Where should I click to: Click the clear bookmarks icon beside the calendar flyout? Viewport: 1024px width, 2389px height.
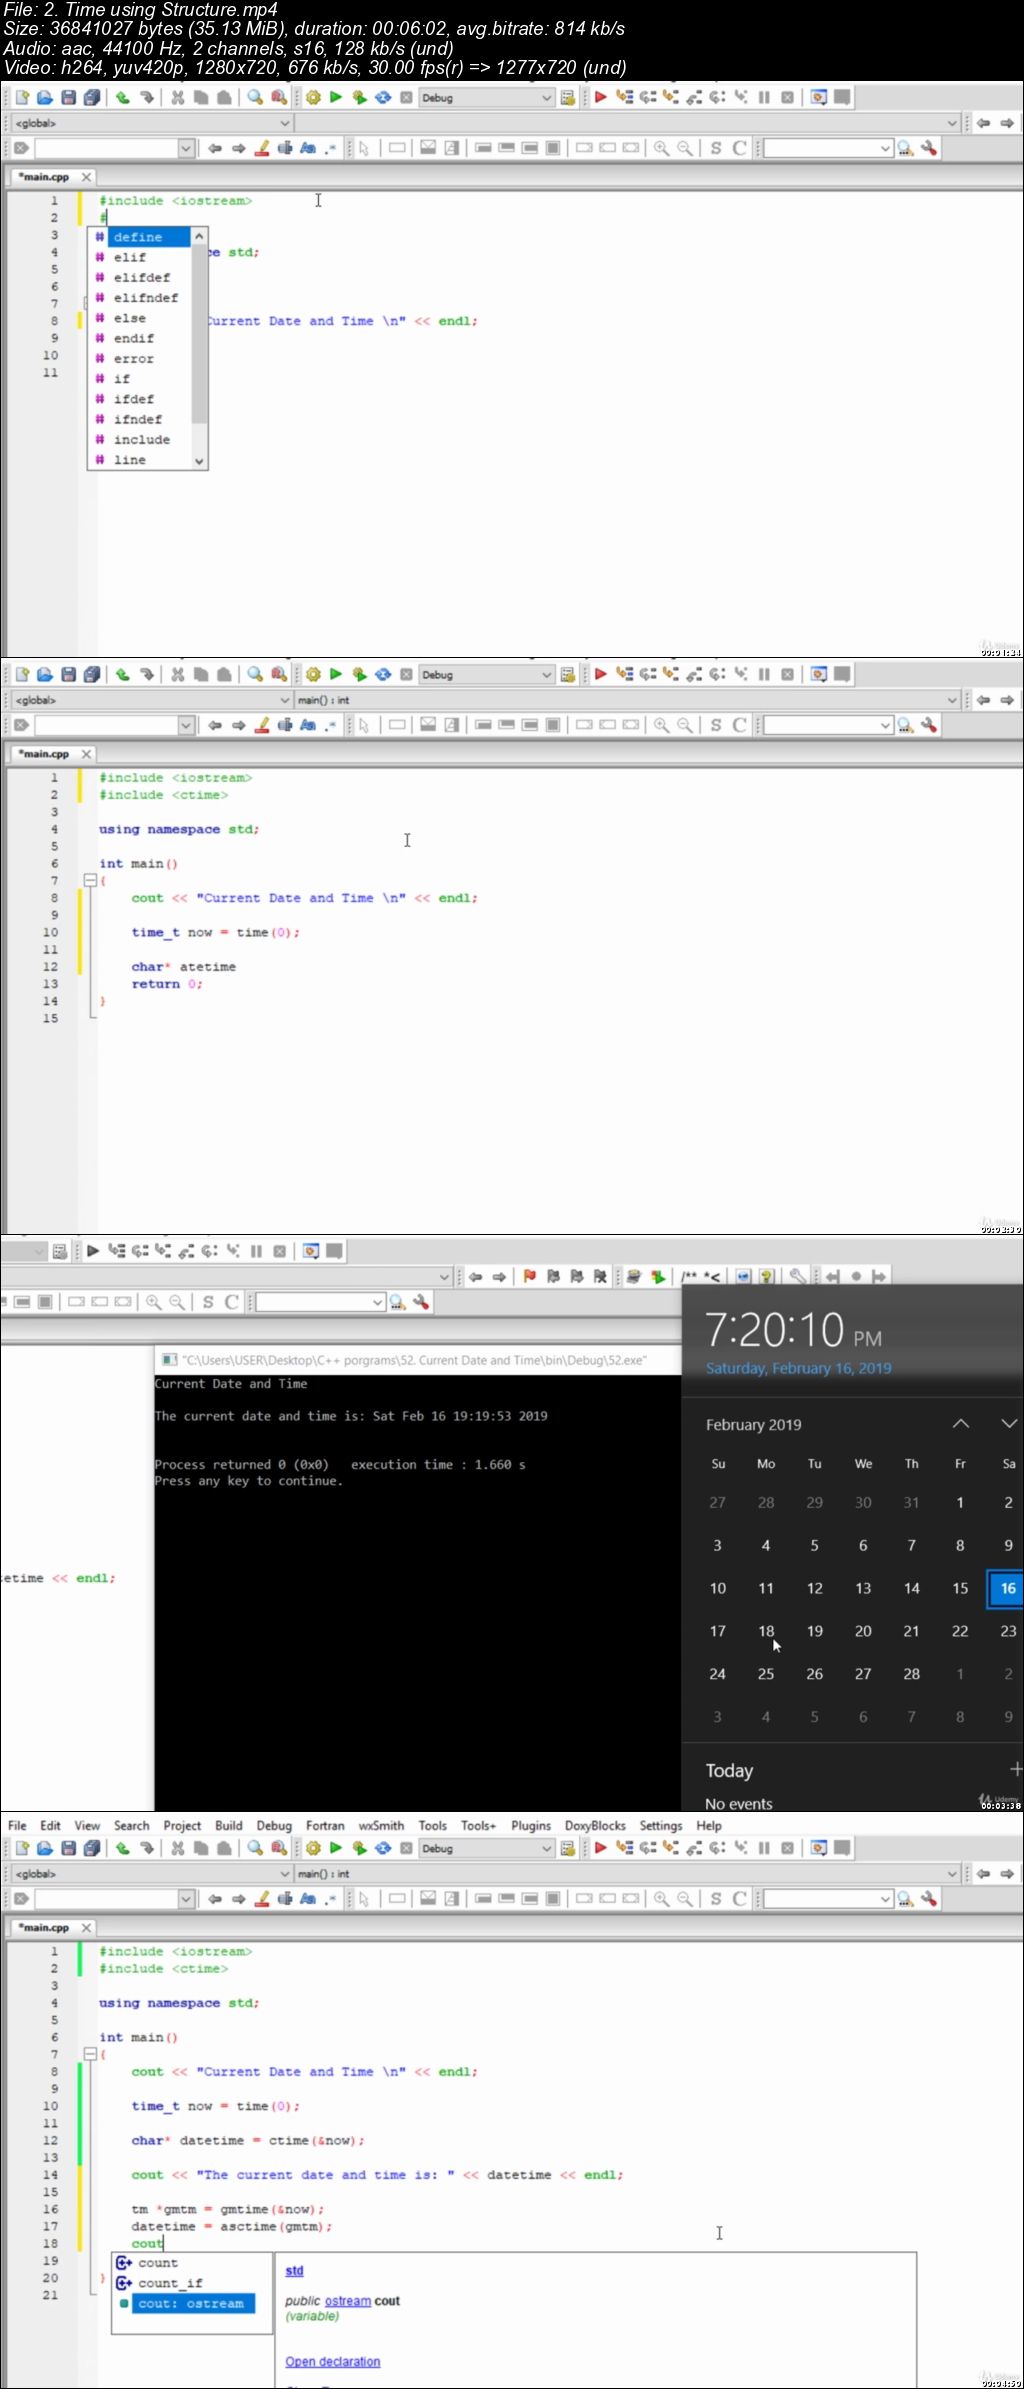tap(600, 1276)
